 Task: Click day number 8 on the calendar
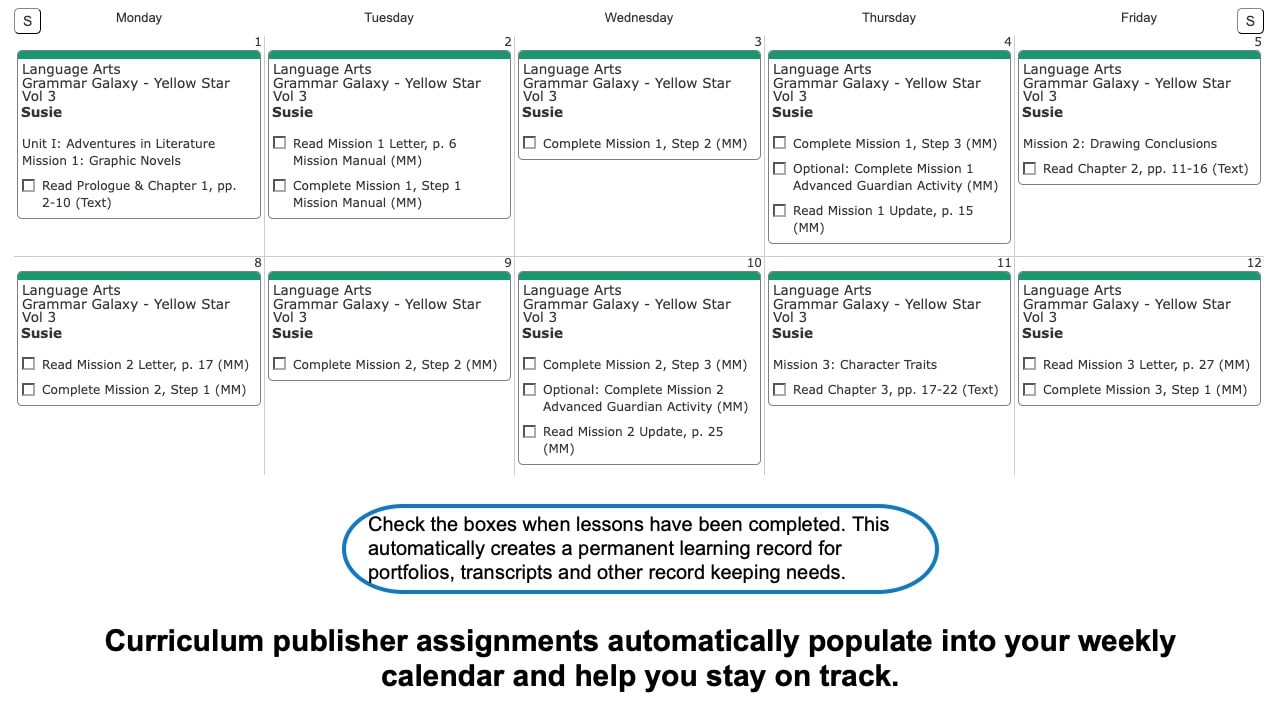(257, 263)
